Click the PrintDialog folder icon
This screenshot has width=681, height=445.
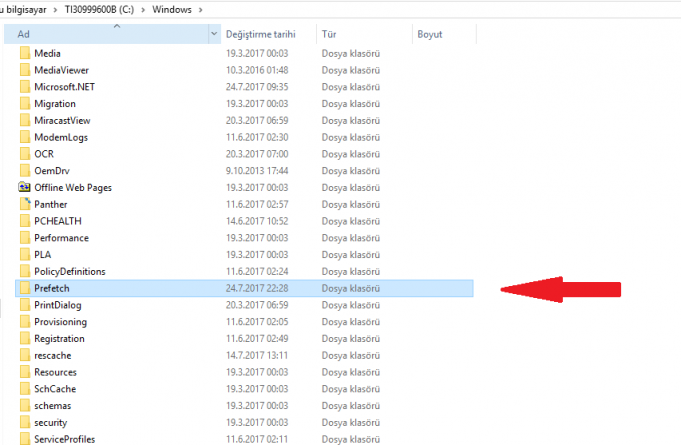(x=25, y=305)
